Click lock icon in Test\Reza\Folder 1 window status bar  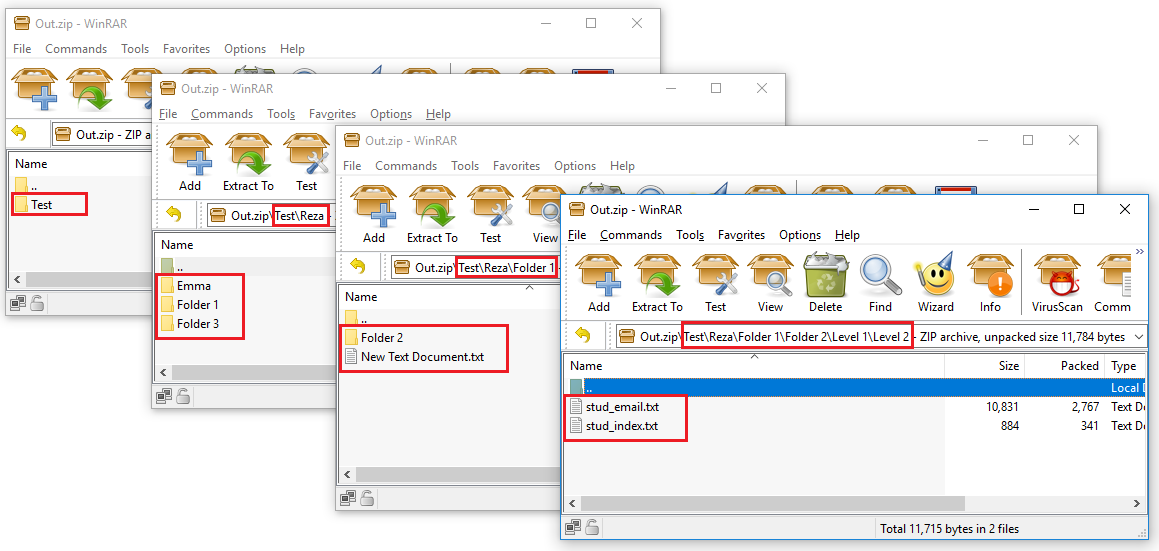click(365, 499)
